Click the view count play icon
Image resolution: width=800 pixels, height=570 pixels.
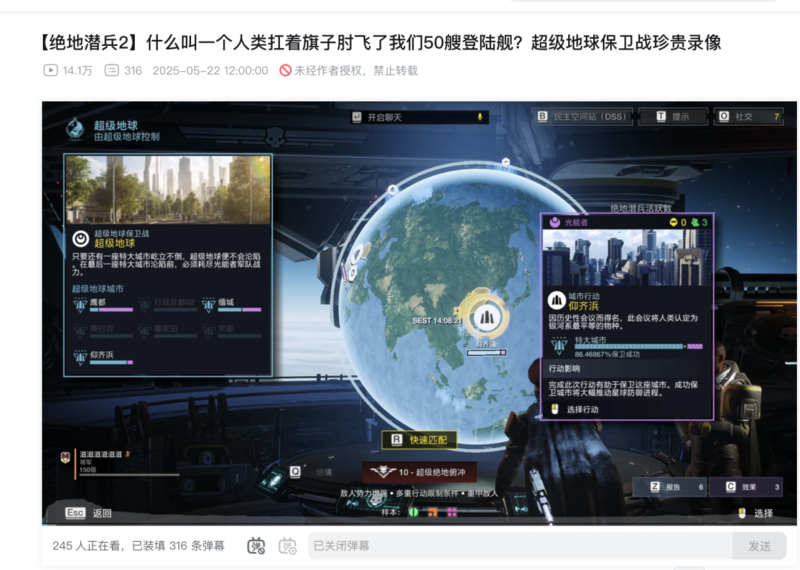click(x=51, y=70)
